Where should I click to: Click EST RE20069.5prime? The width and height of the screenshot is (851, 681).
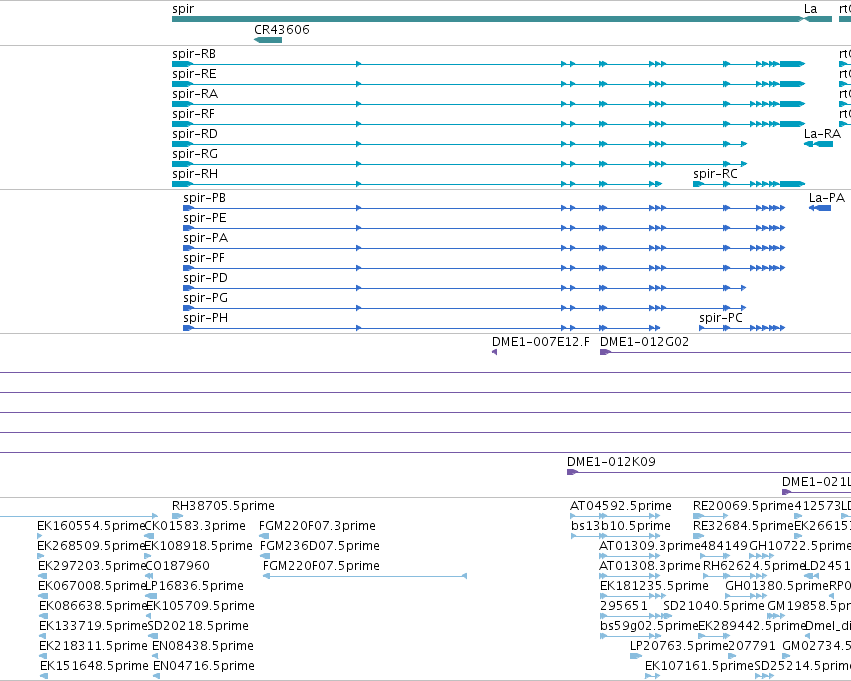coord(711,516)
